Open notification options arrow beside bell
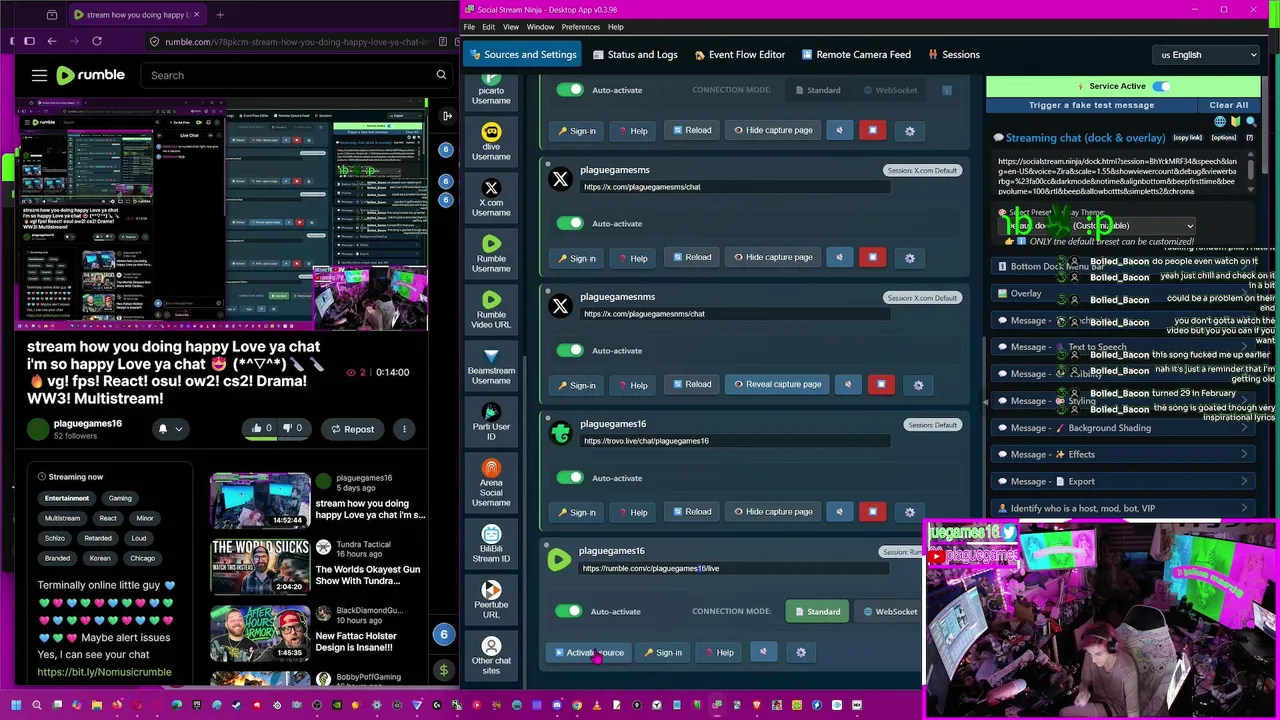This screenshot has width=1280, height=720. click(179, 429)
